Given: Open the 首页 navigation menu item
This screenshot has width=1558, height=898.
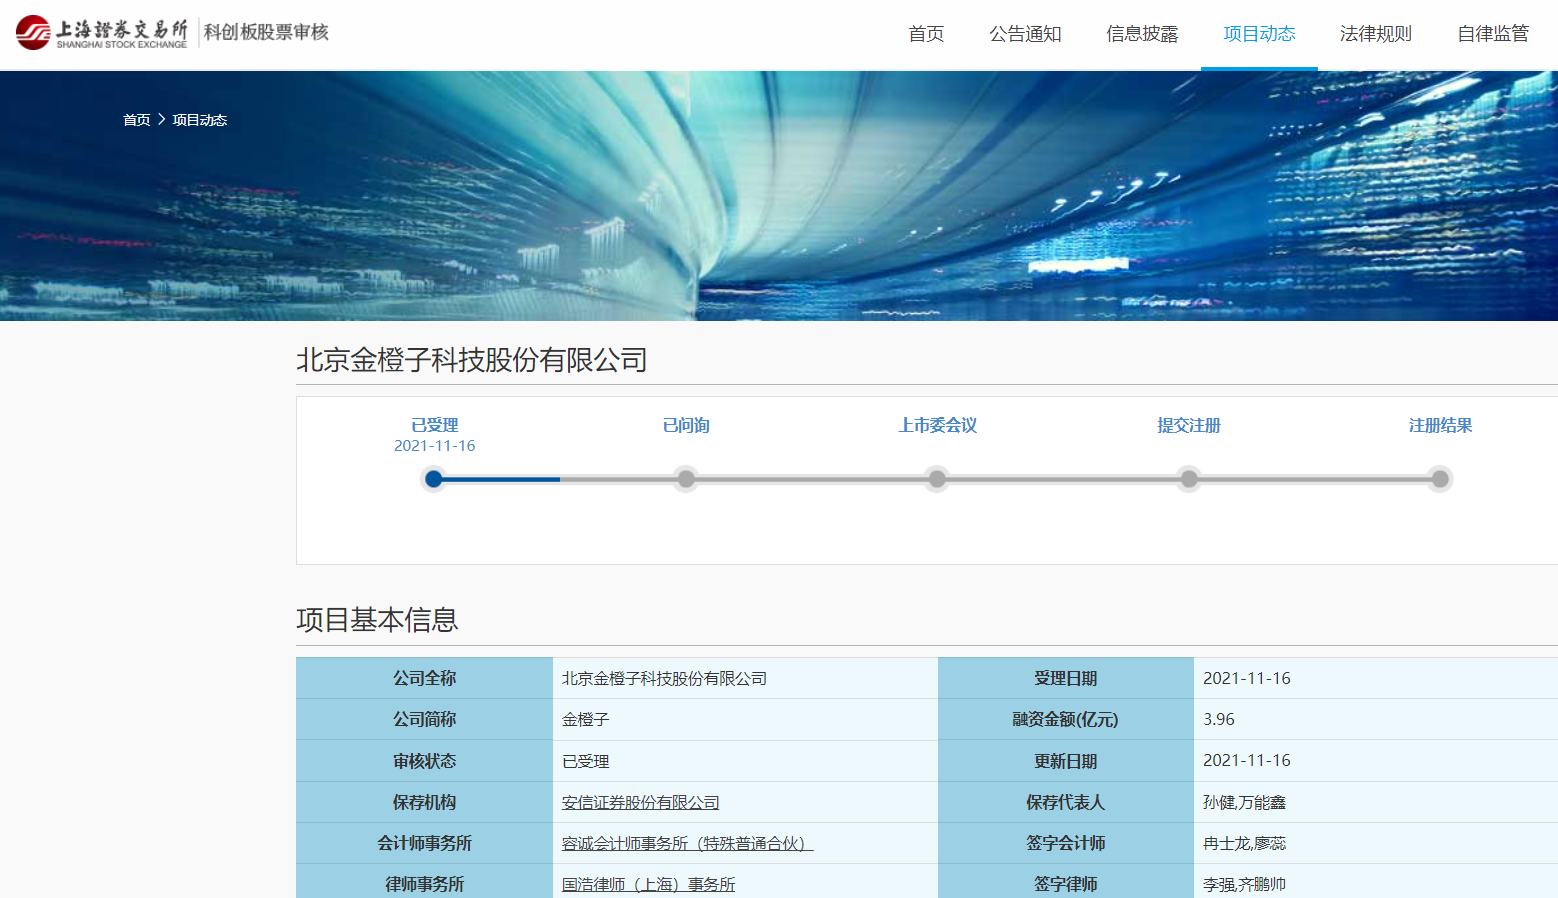Looking at the screenshot, I should tap(926, 34).
